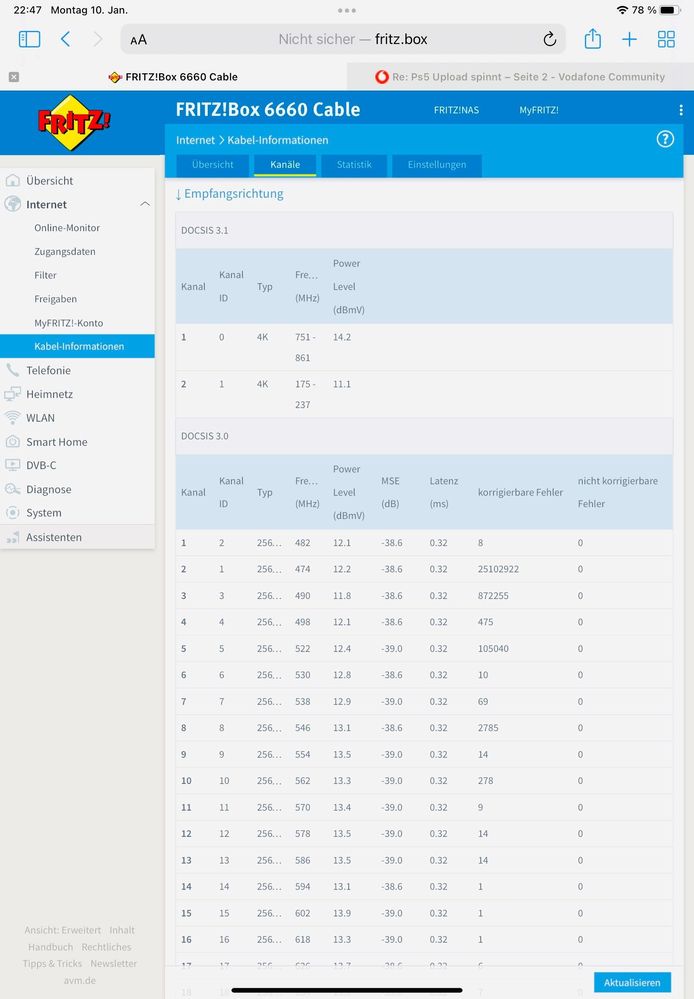Click the Übersicht house icon
This screenshot has height=999, width=694.
(x=12, y=180)
